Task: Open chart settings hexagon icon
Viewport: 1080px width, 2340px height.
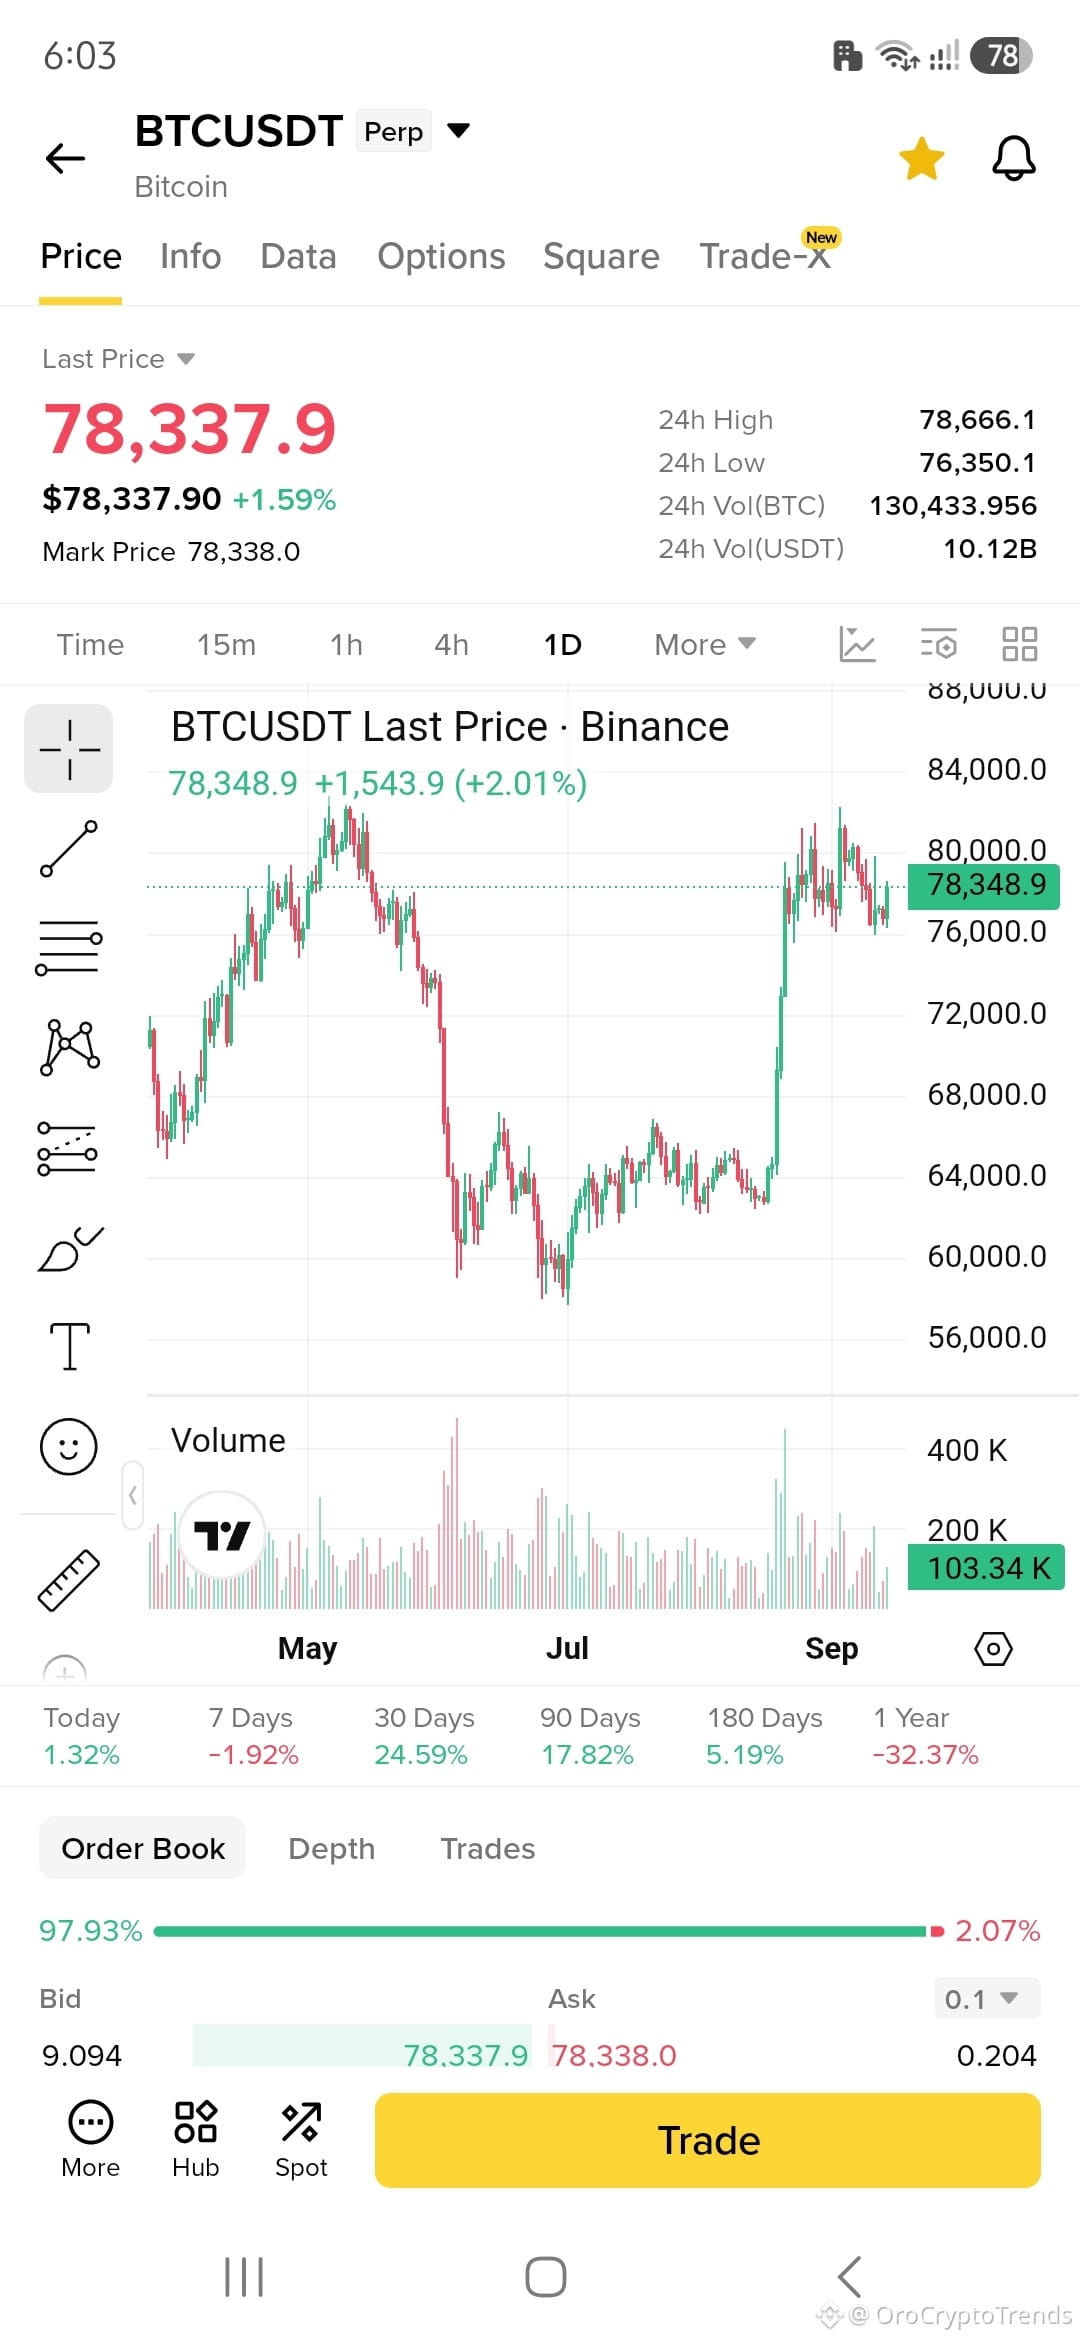Action: [x=993, y=1648]
